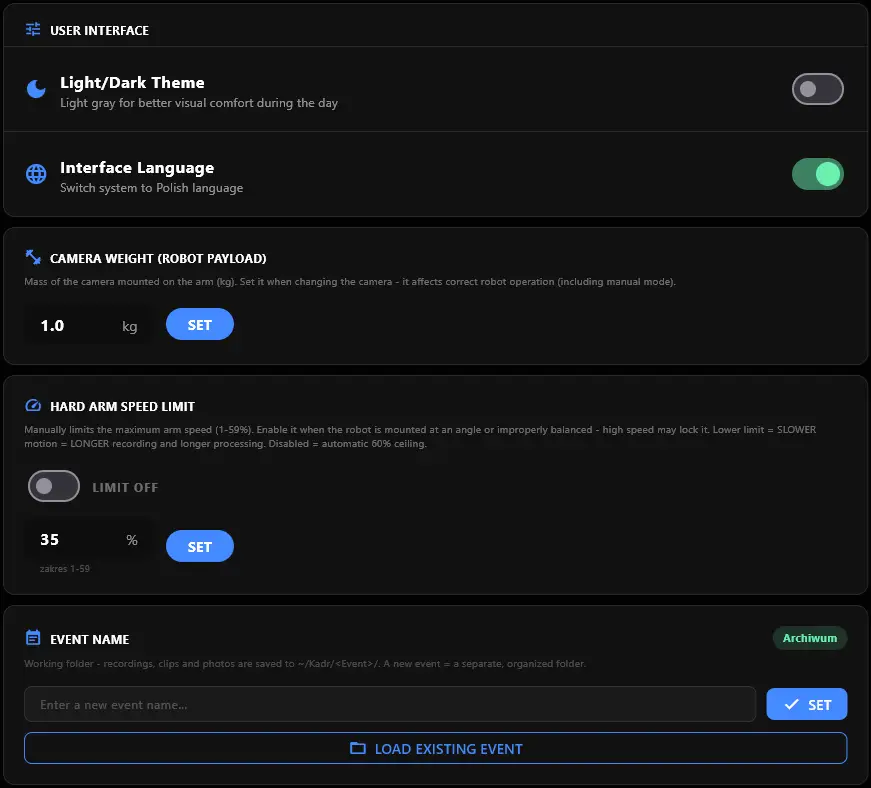Click the folder icon in Load Existing Event
The image size is (871, 788).
(x=358, y=748)
